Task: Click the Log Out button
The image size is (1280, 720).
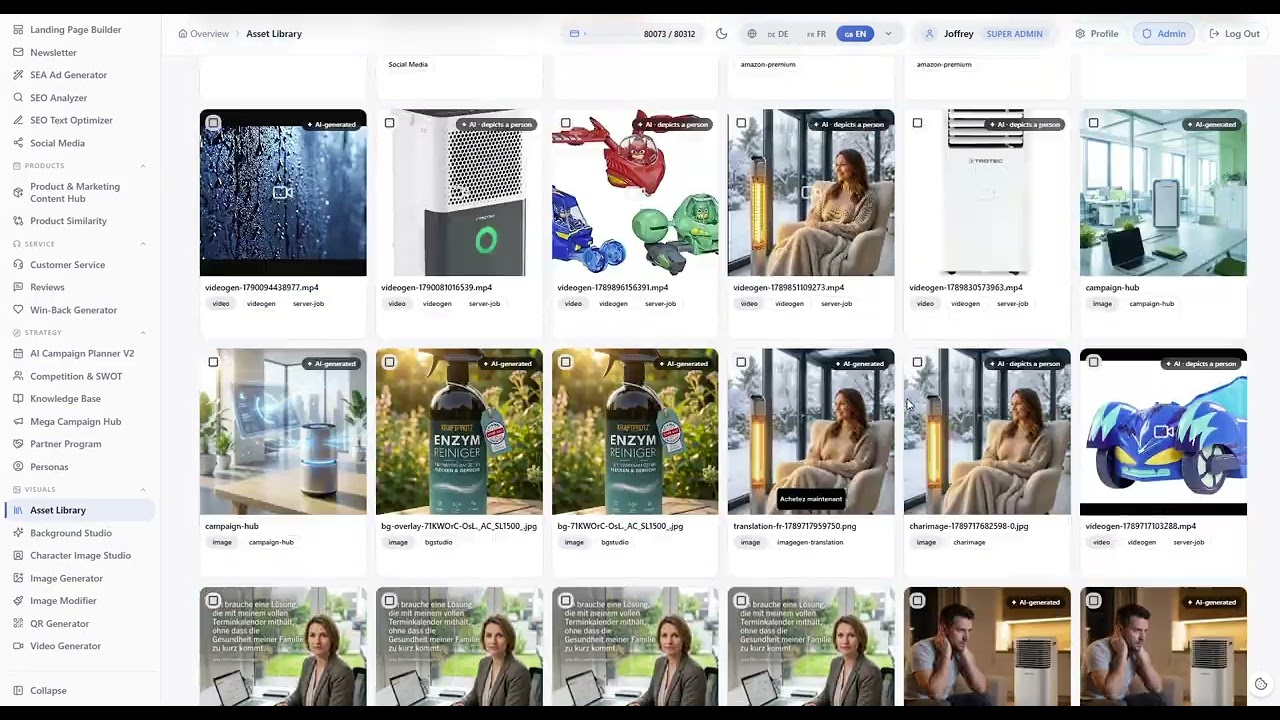Action: click(1234, 34)
